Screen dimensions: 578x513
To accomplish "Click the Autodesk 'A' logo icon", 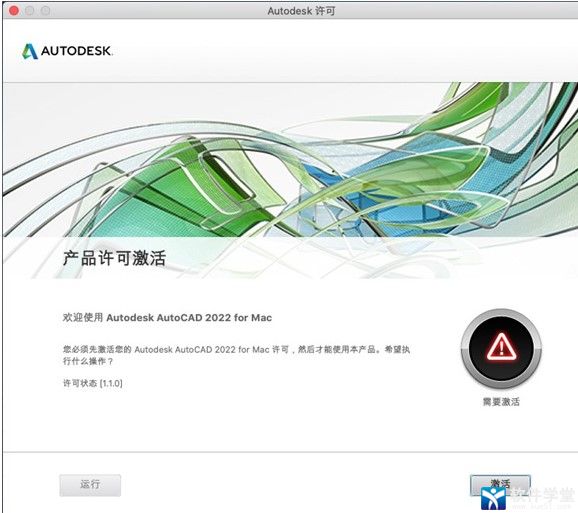I will tap(30, 51).
